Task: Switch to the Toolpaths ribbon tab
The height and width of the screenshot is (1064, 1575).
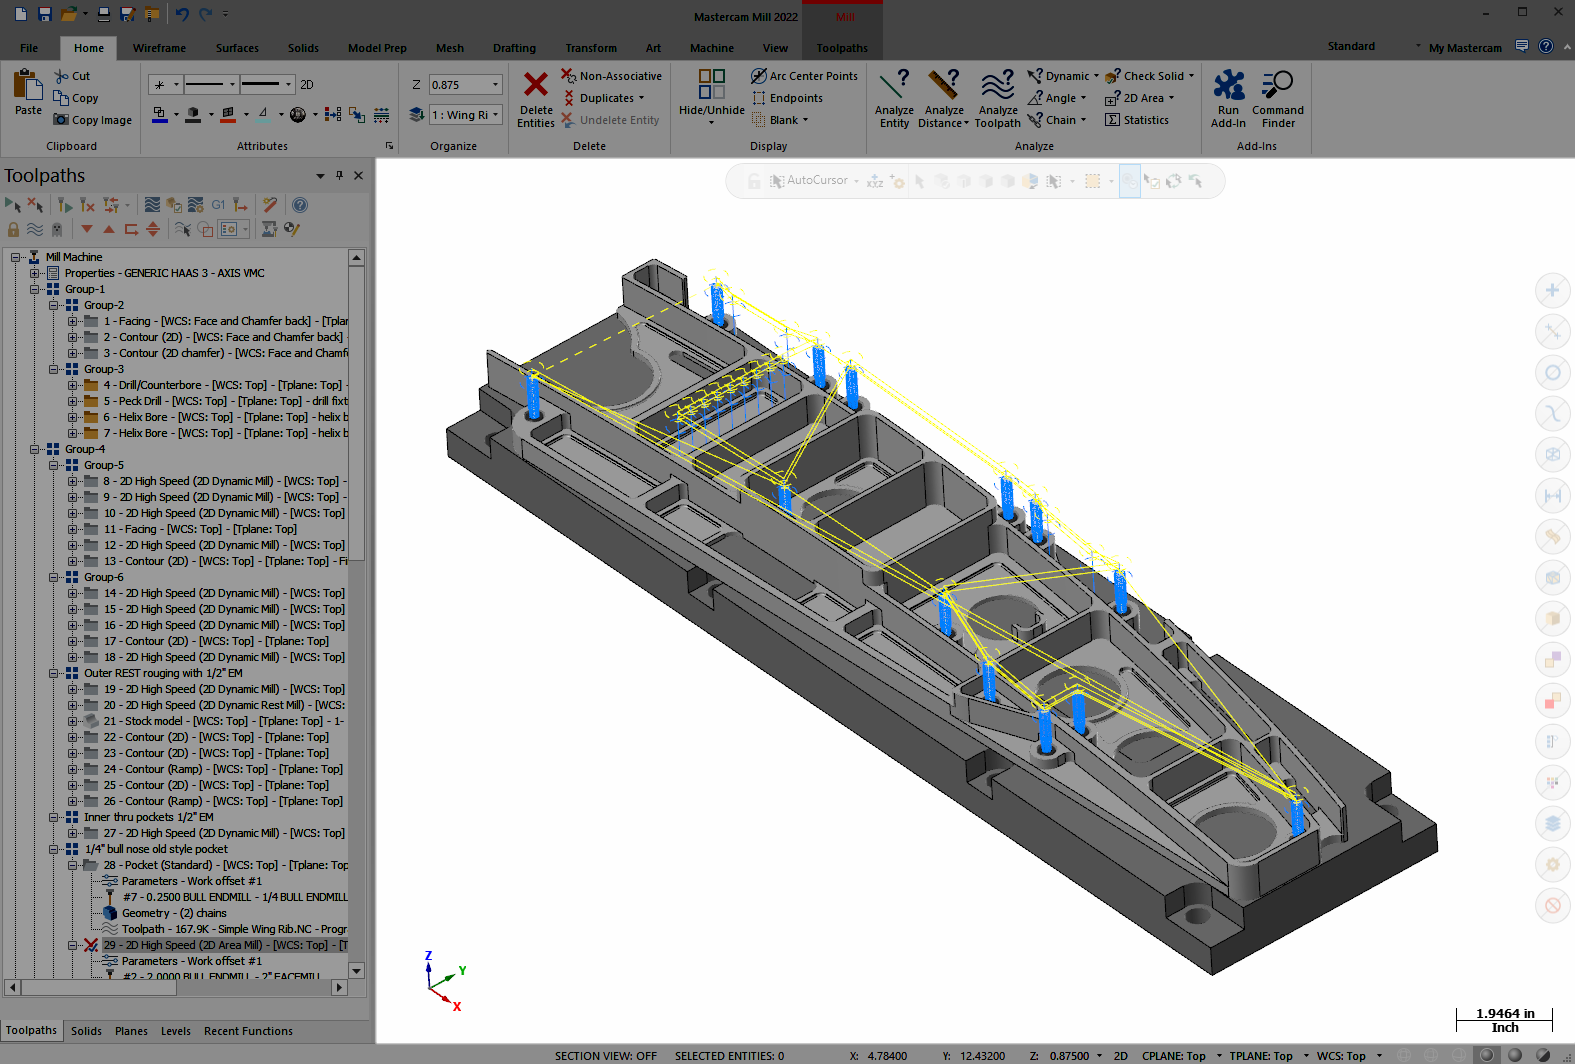Action: (842, 48)
